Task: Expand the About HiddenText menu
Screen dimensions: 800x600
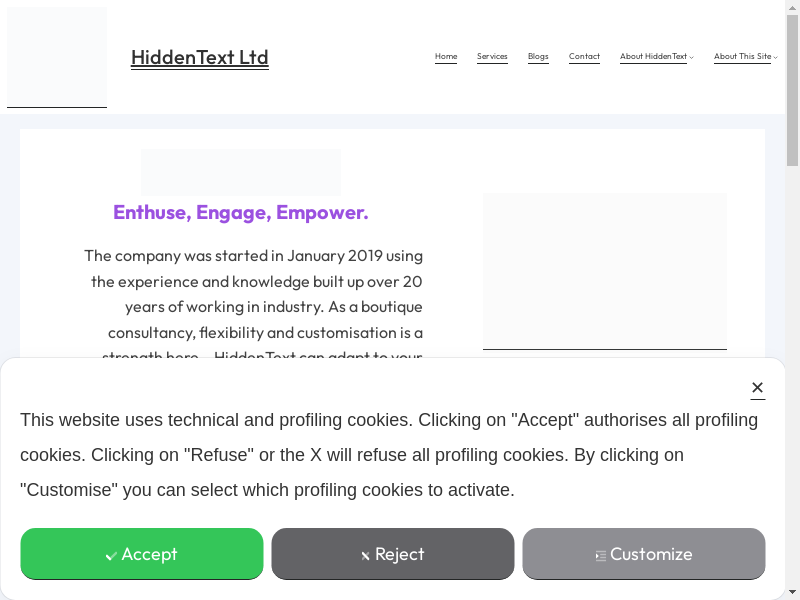Action: click(x=656, y=57)
